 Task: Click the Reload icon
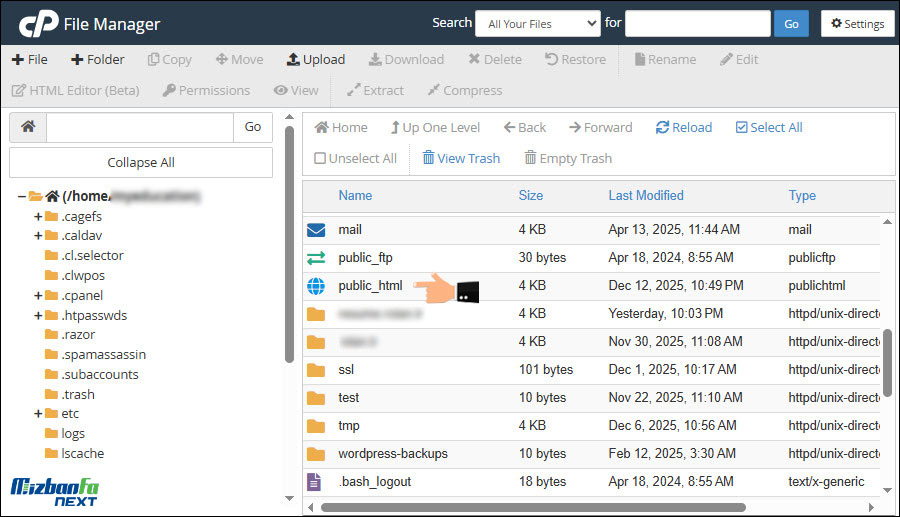tap(662, 127)
